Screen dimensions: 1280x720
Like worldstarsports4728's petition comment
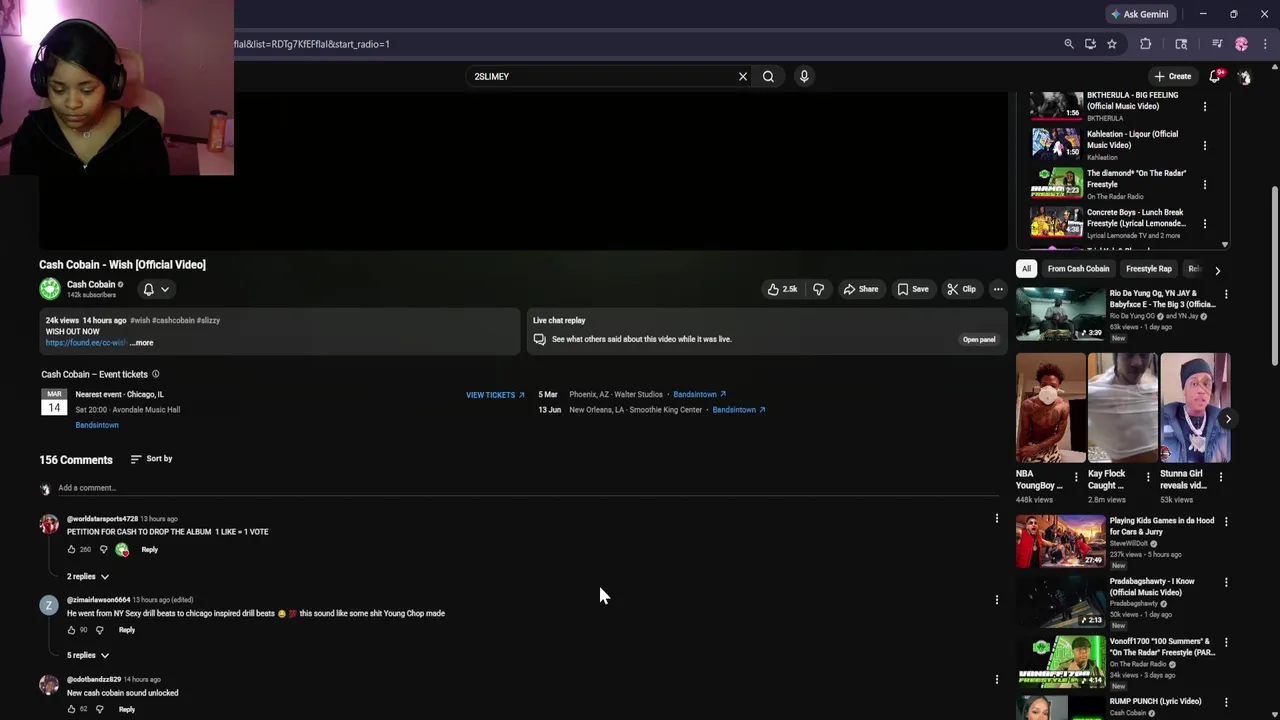[x=71, y=549]
